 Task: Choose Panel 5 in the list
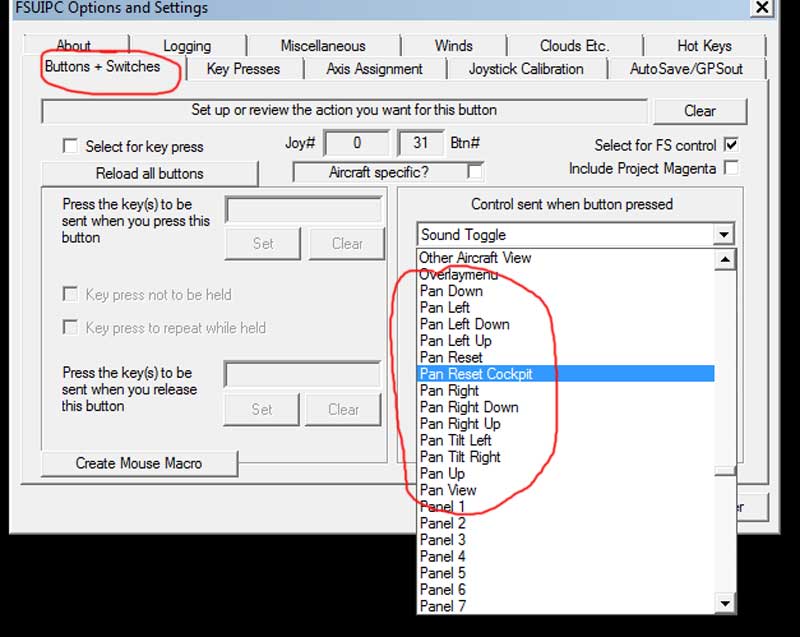tap(565, 573)
